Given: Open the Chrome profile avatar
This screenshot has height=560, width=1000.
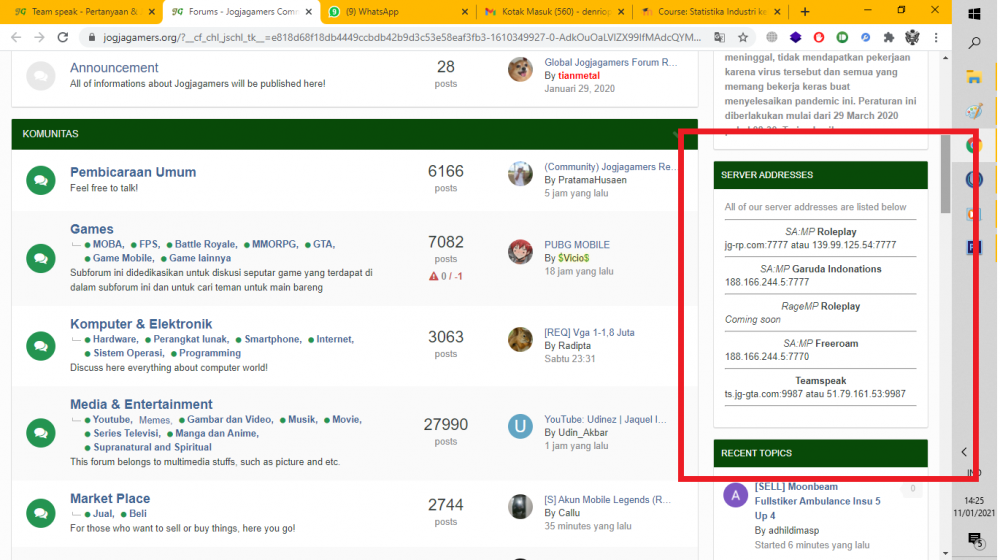Looking at the screenshot, I should click(912, 38).
